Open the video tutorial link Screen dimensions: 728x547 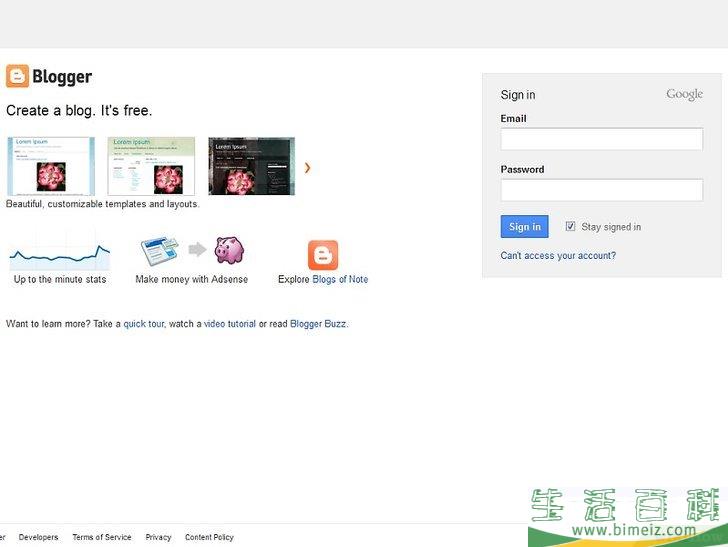[x=230, y=324]
